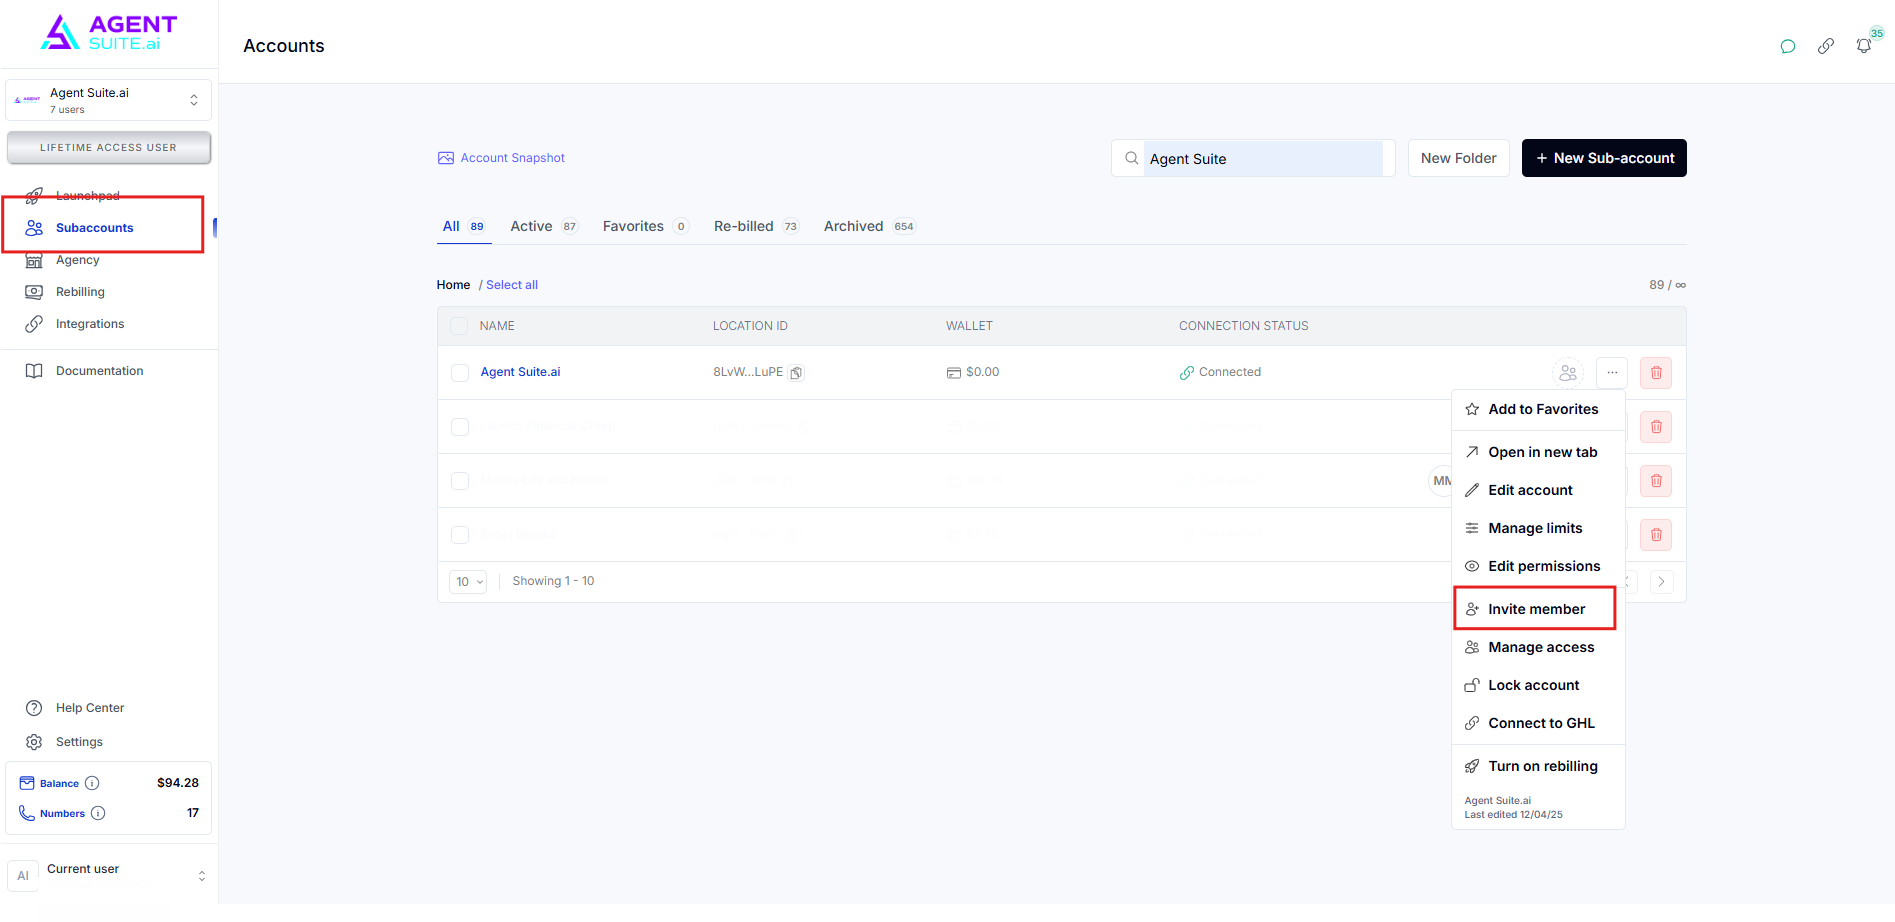Viewport: 1895px width, 922px height.
Task: Go to Home in the breadcrumb
Action: pos(453,285)
